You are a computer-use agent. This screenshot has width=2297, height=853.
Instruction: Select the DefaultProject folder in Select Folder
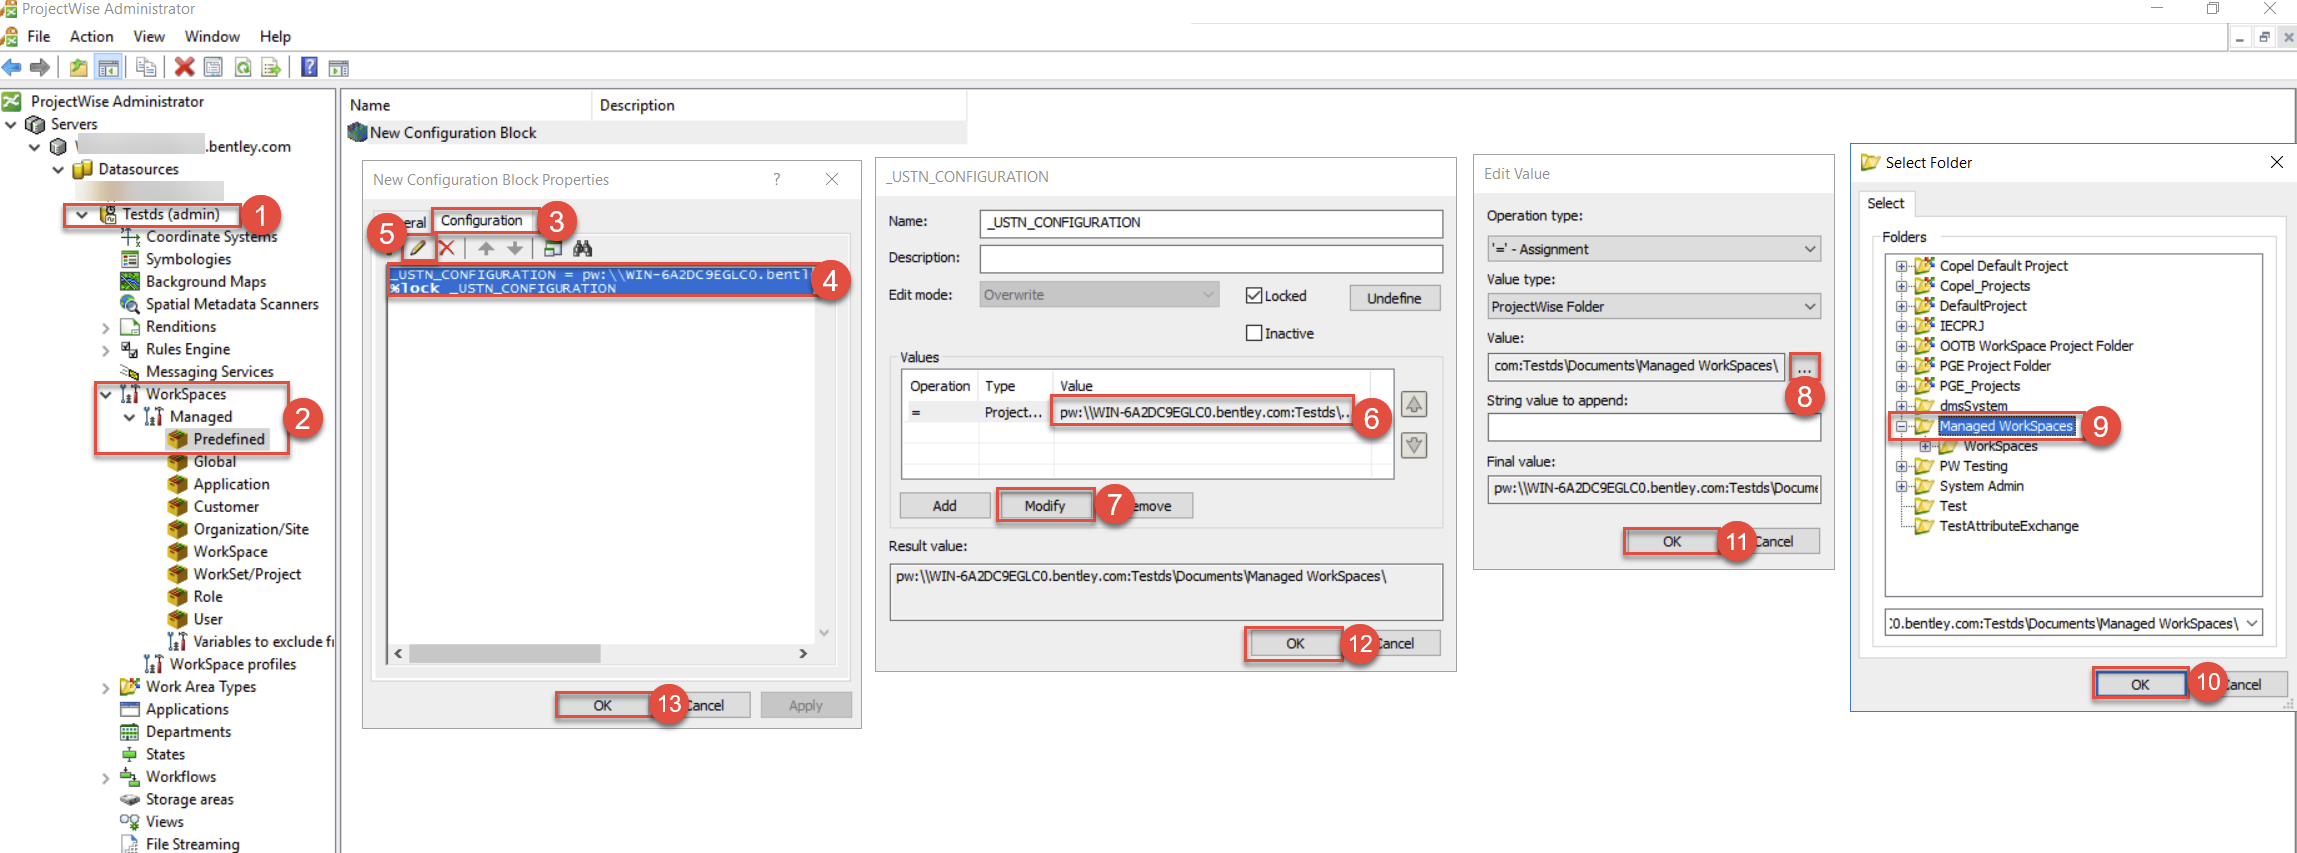pyautogui.click(x=1982, y=306)
